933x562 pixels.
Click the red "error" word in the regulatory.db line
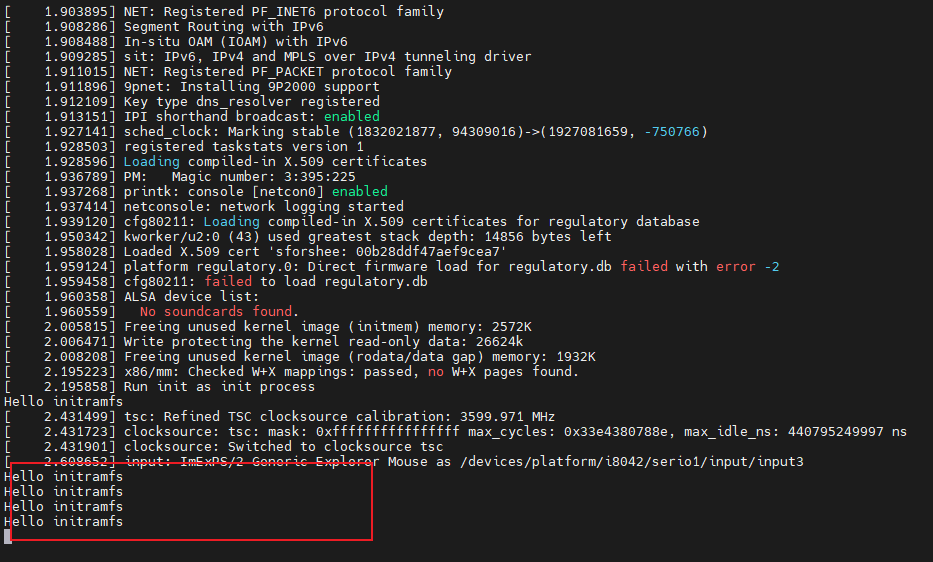point(735,266)
